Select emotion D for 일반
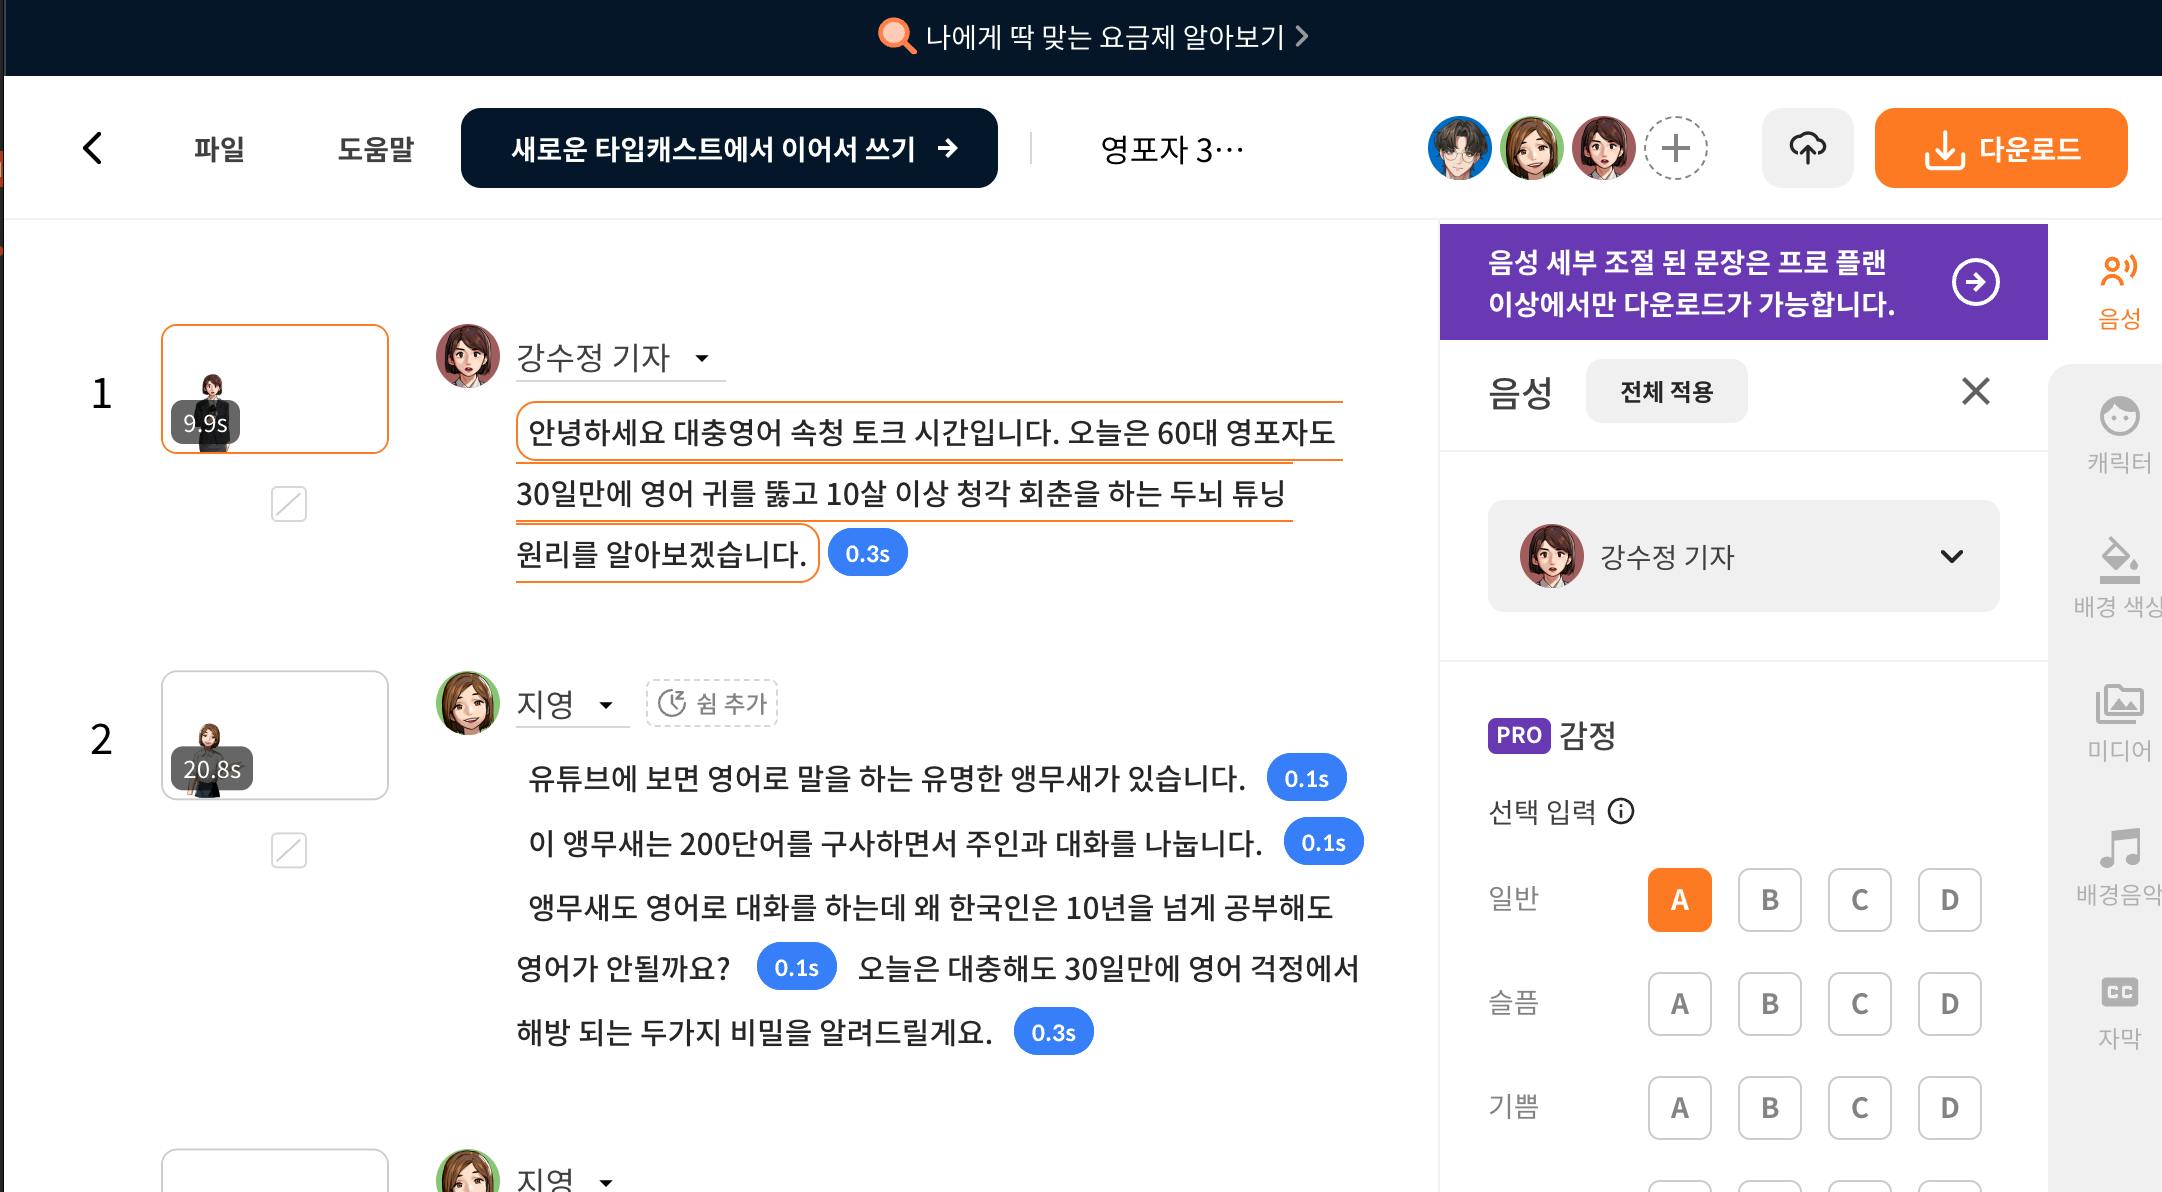This screenshot has width=2162, height=1192. 1948,899
